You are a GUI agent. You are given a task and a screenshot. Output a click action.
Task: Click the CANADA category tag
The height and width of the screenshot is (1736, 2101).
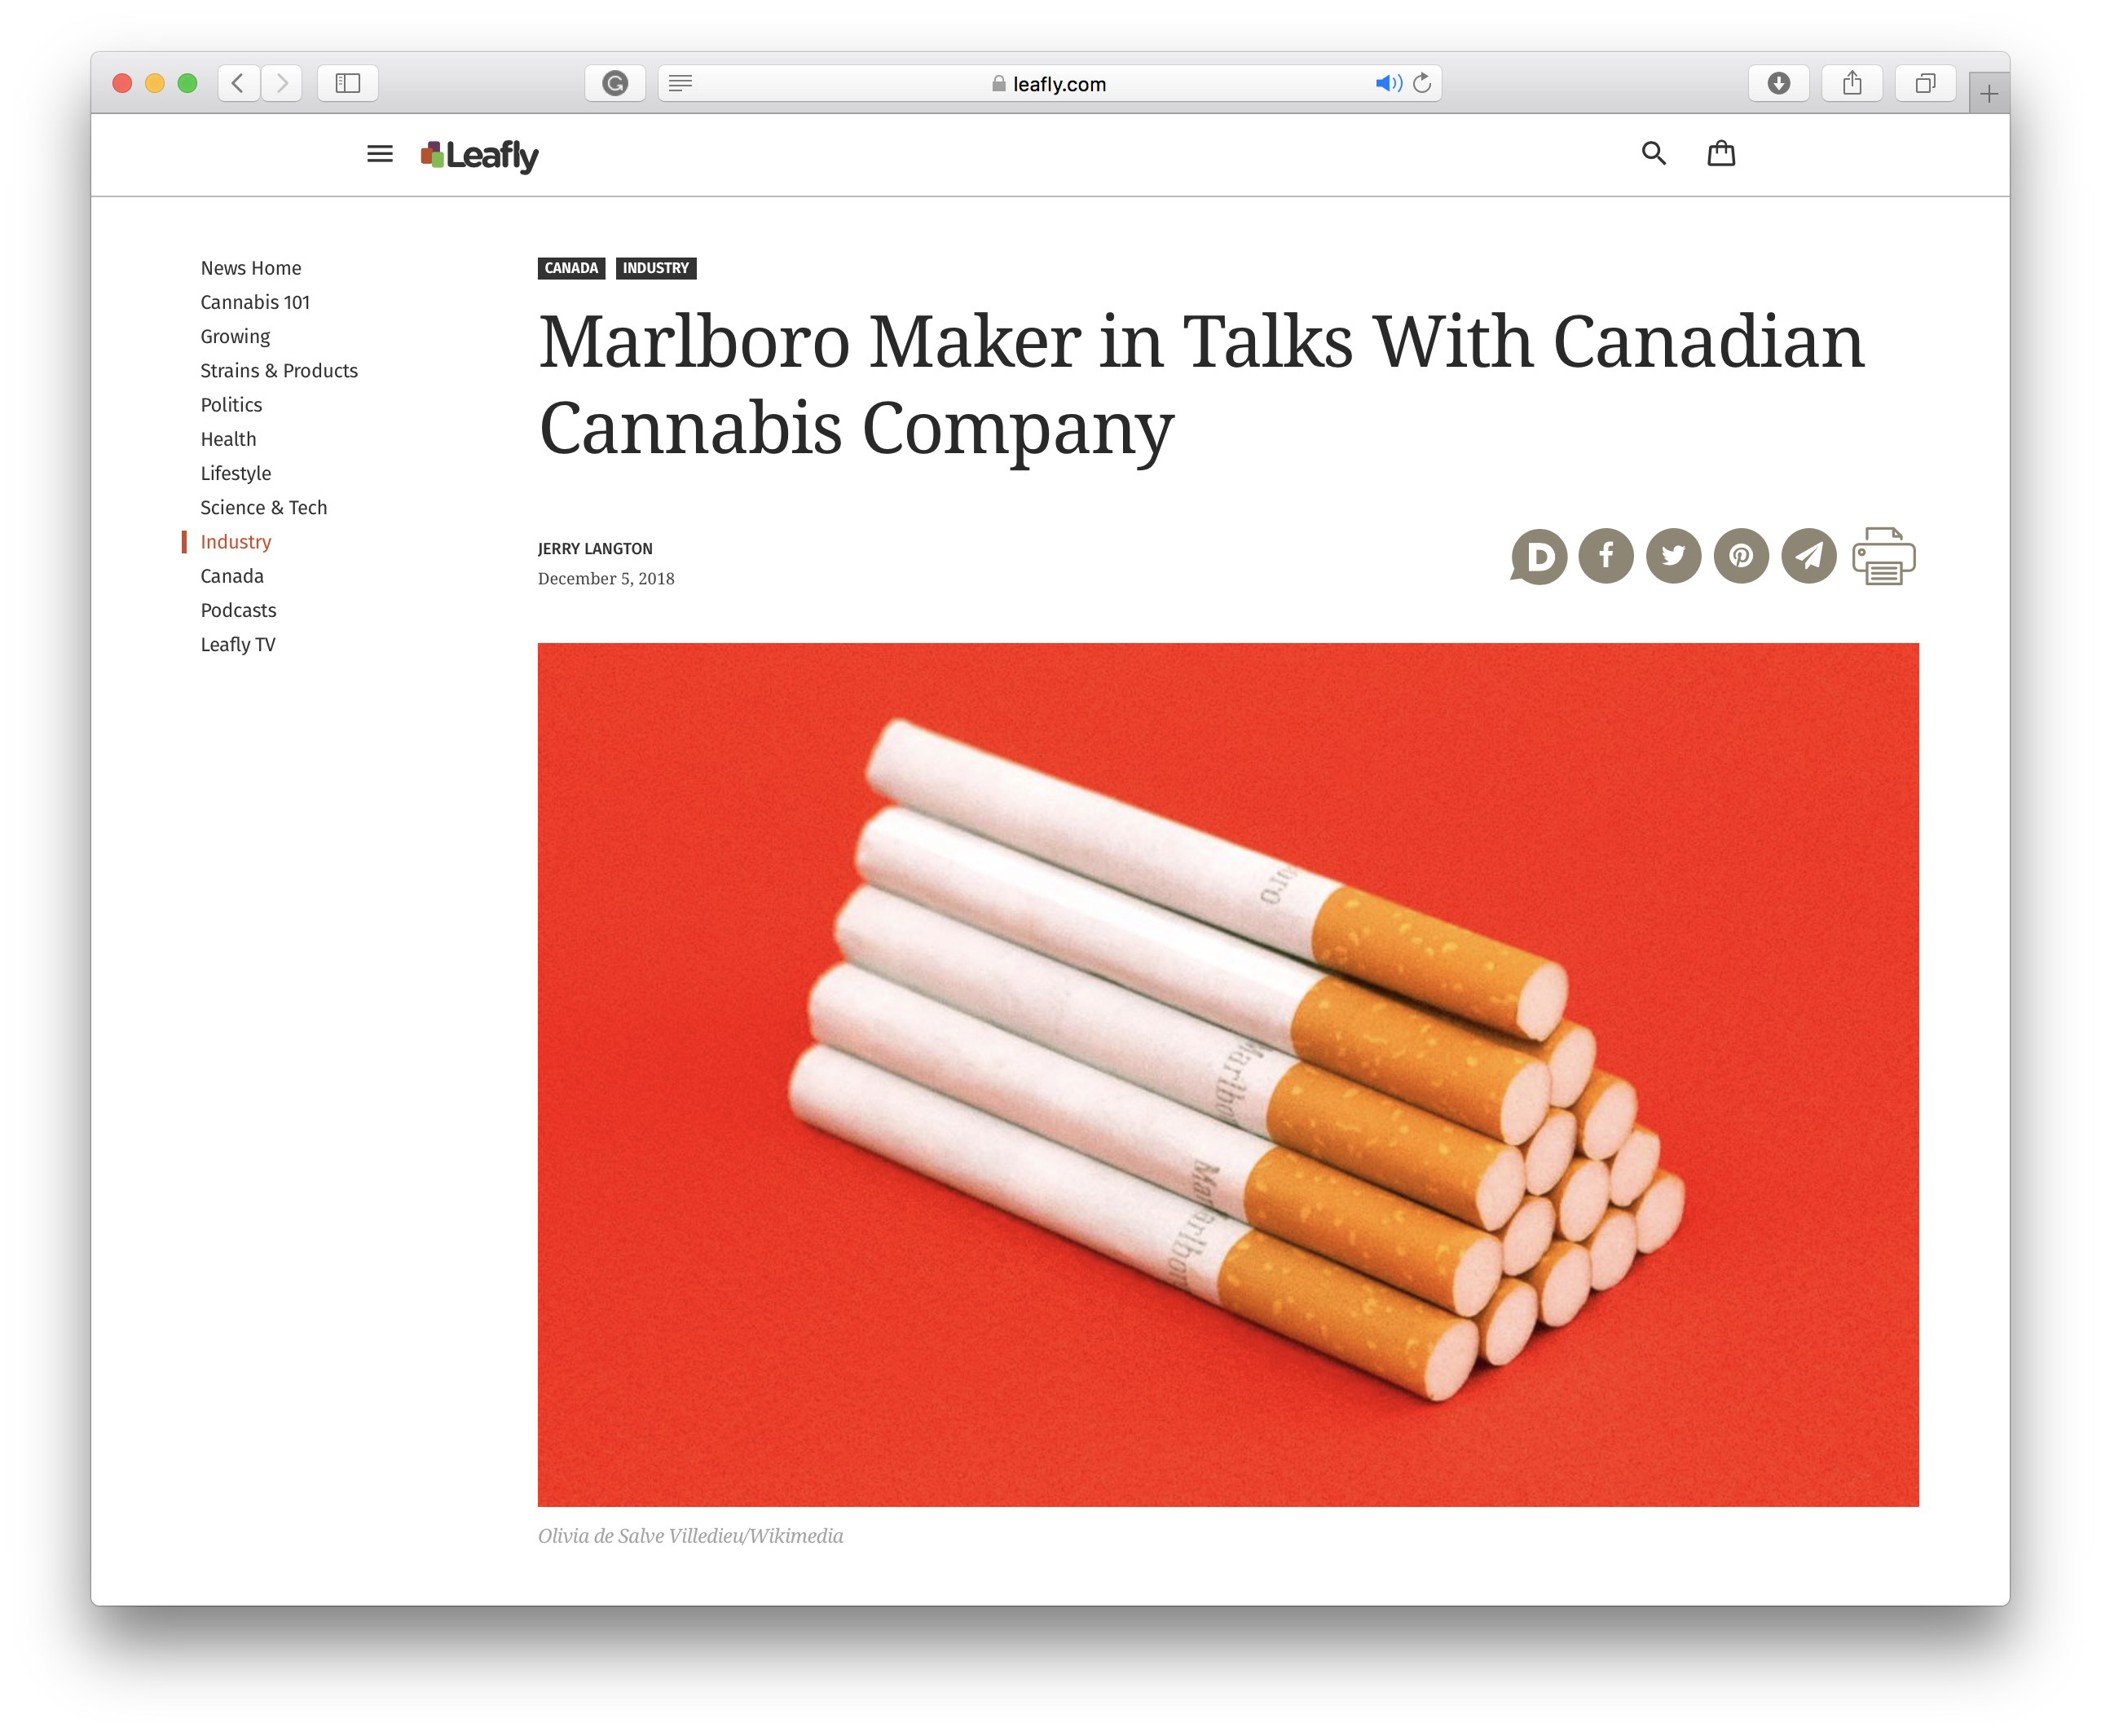click(571, 268)
